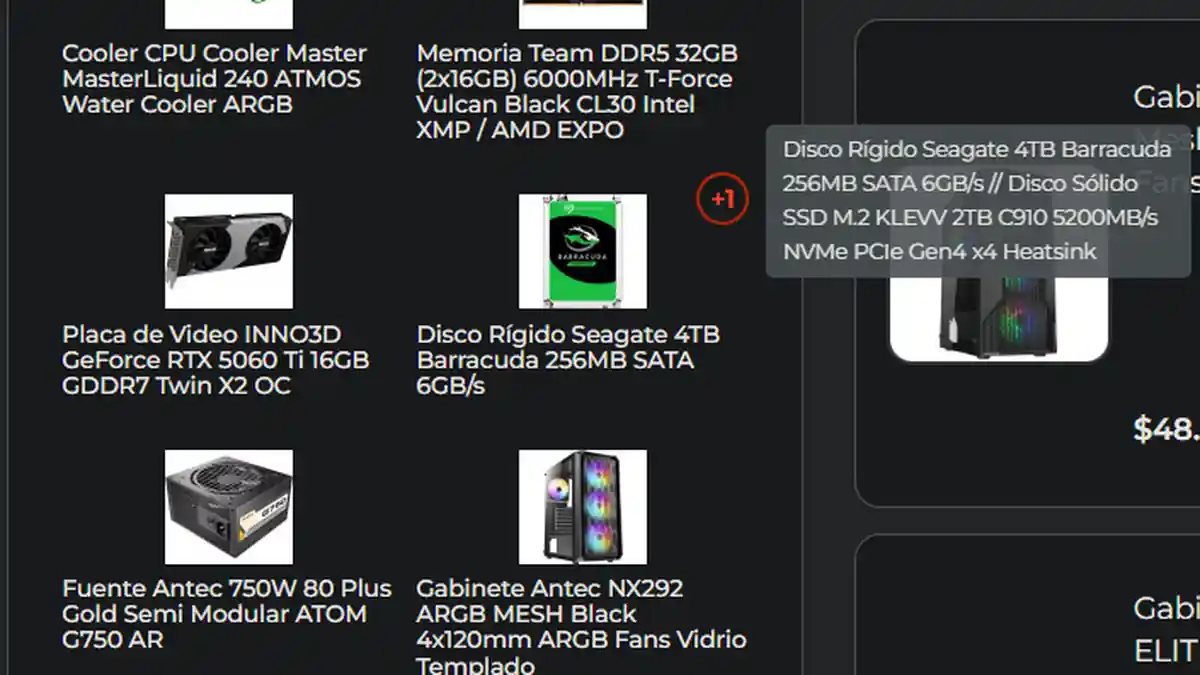This screenshot has height=675, width=1200.
Task: Open Fuente Antec 750W 80 Plus title
Action: tap(227, 614)
